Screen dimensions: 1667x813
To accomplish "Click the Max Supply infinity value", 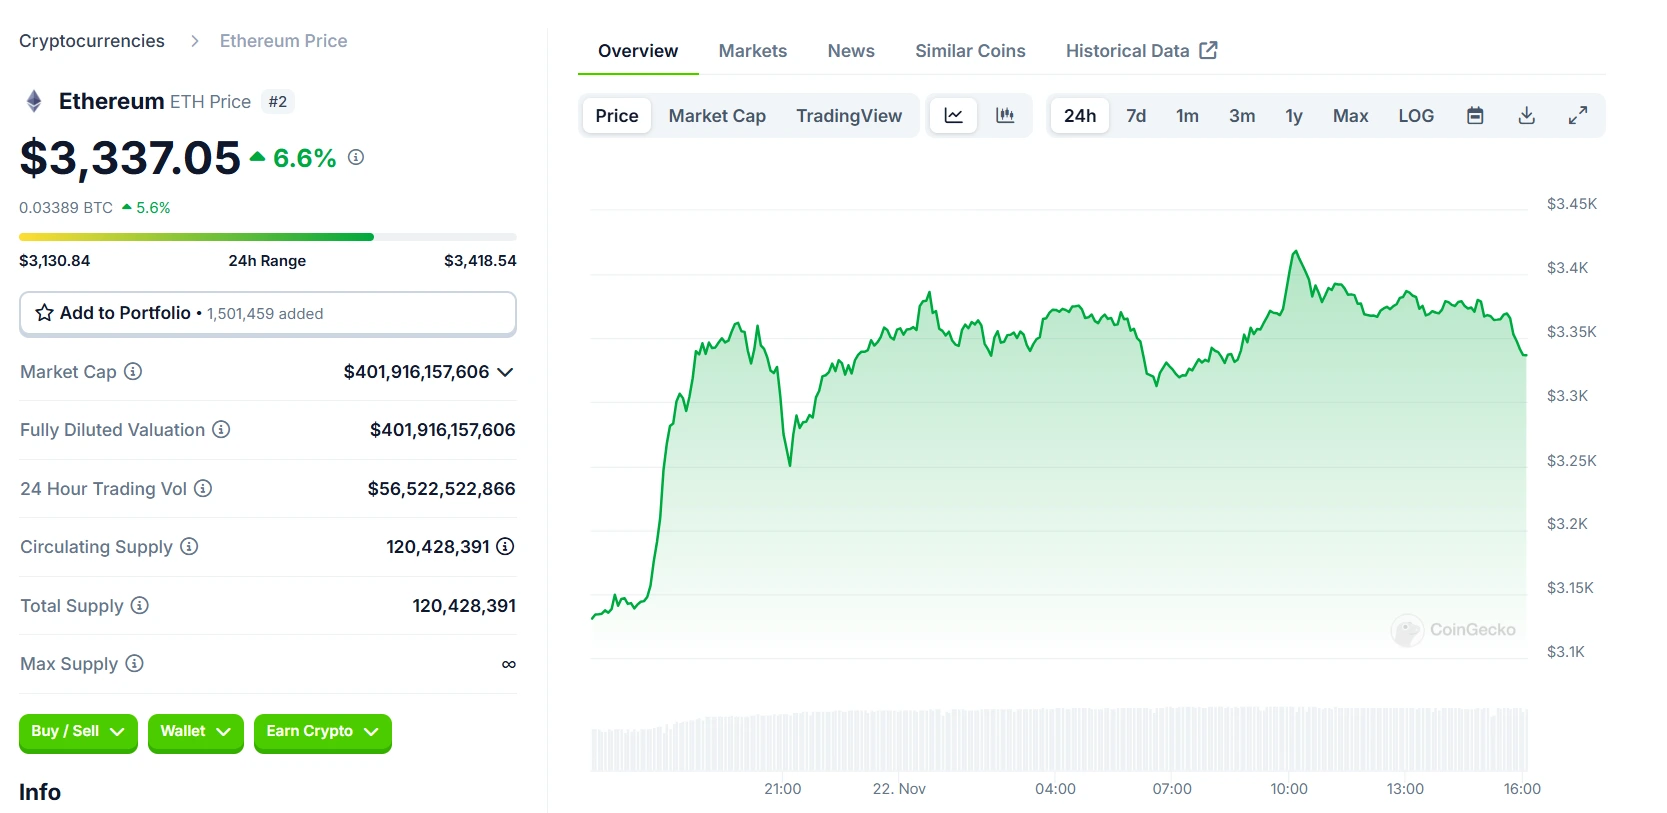I will (509, 664).
